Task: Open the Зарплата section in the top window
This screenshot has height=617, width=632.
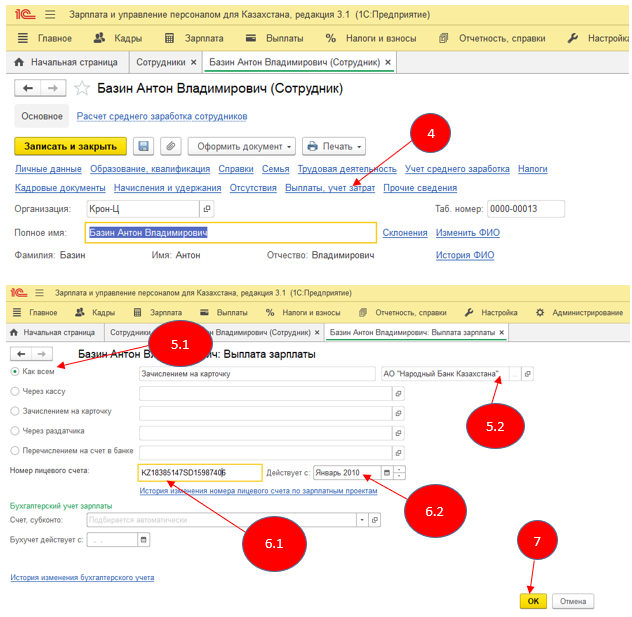Action: point(194,38)
